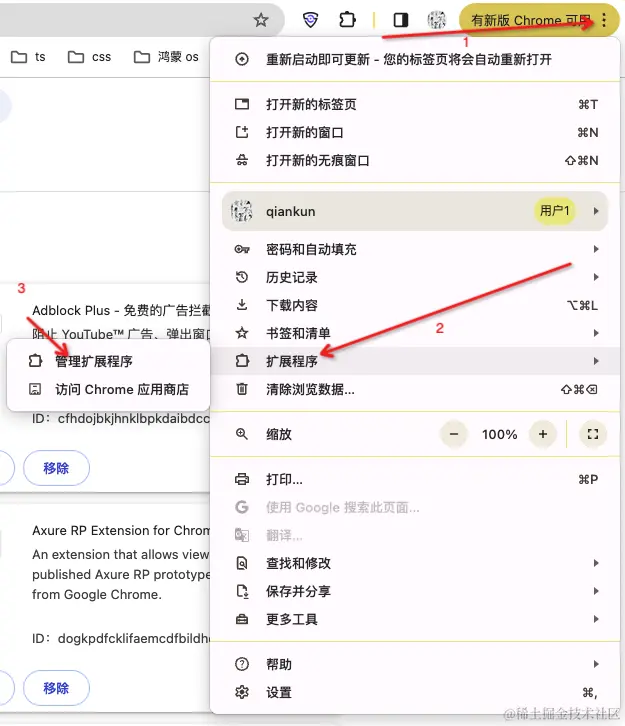Expand the 历史记录 submenu arrow
The height and width of the screenshot is (726, 625).
click(596, 277)
